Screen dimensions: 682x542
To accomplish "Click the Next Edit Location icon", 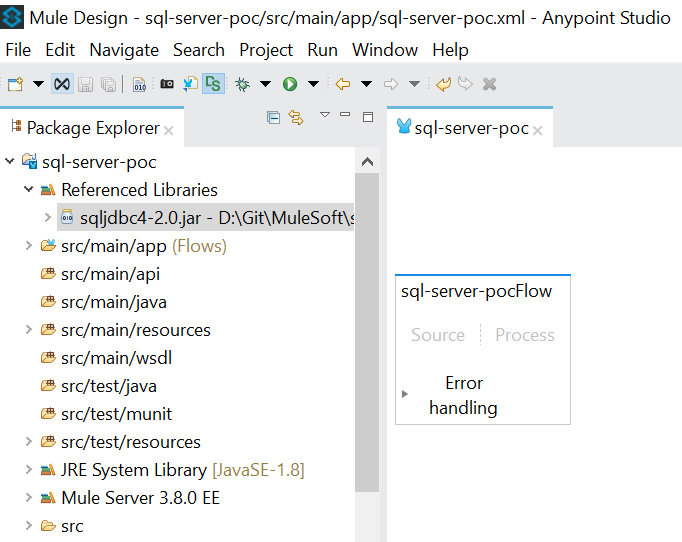I will (465, 84).
